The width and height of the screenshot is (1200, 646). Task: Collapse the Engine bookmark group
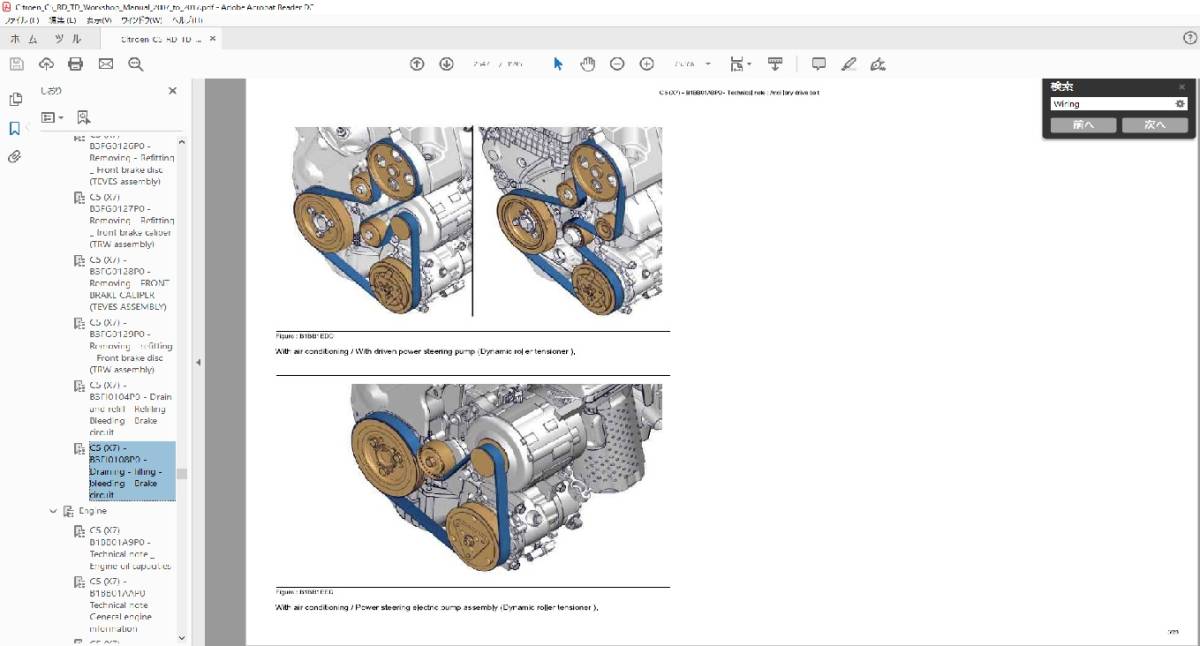(x=54, y=511)
